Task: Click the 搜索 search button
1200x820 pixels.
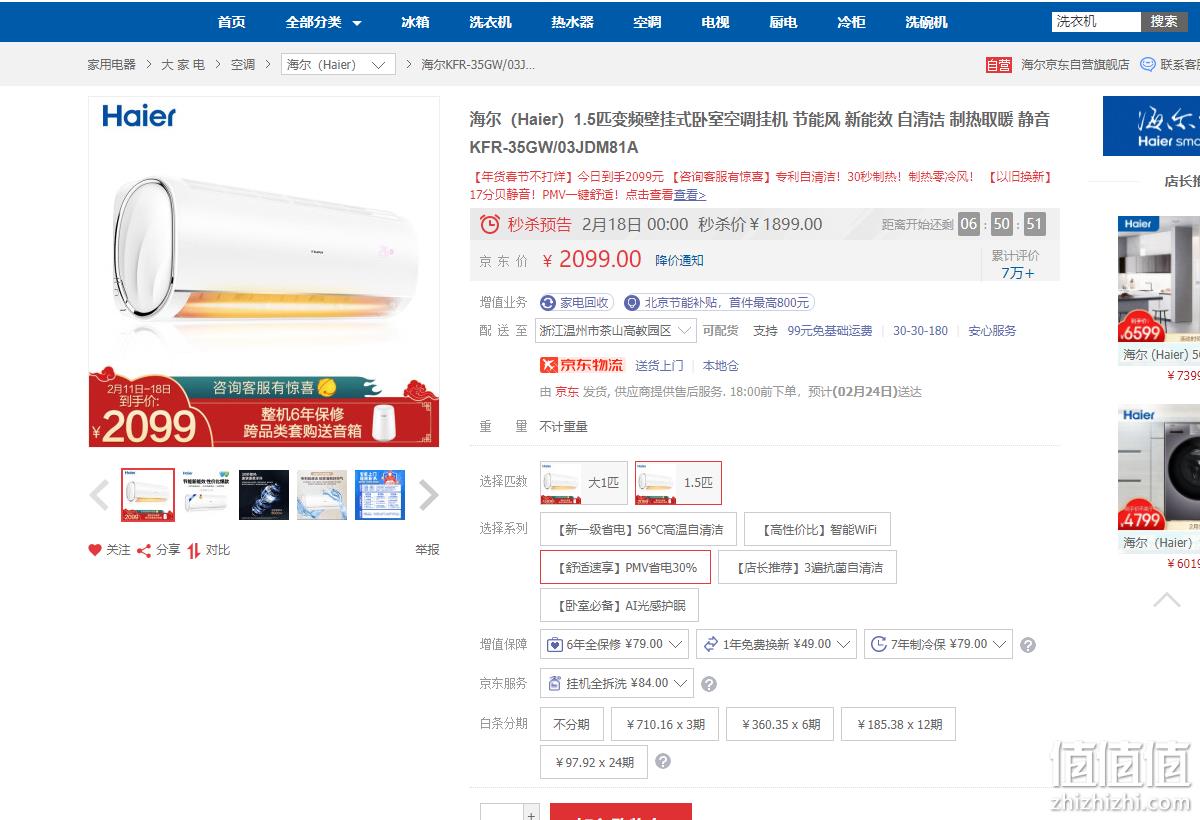Action: tap(1164, 21)
